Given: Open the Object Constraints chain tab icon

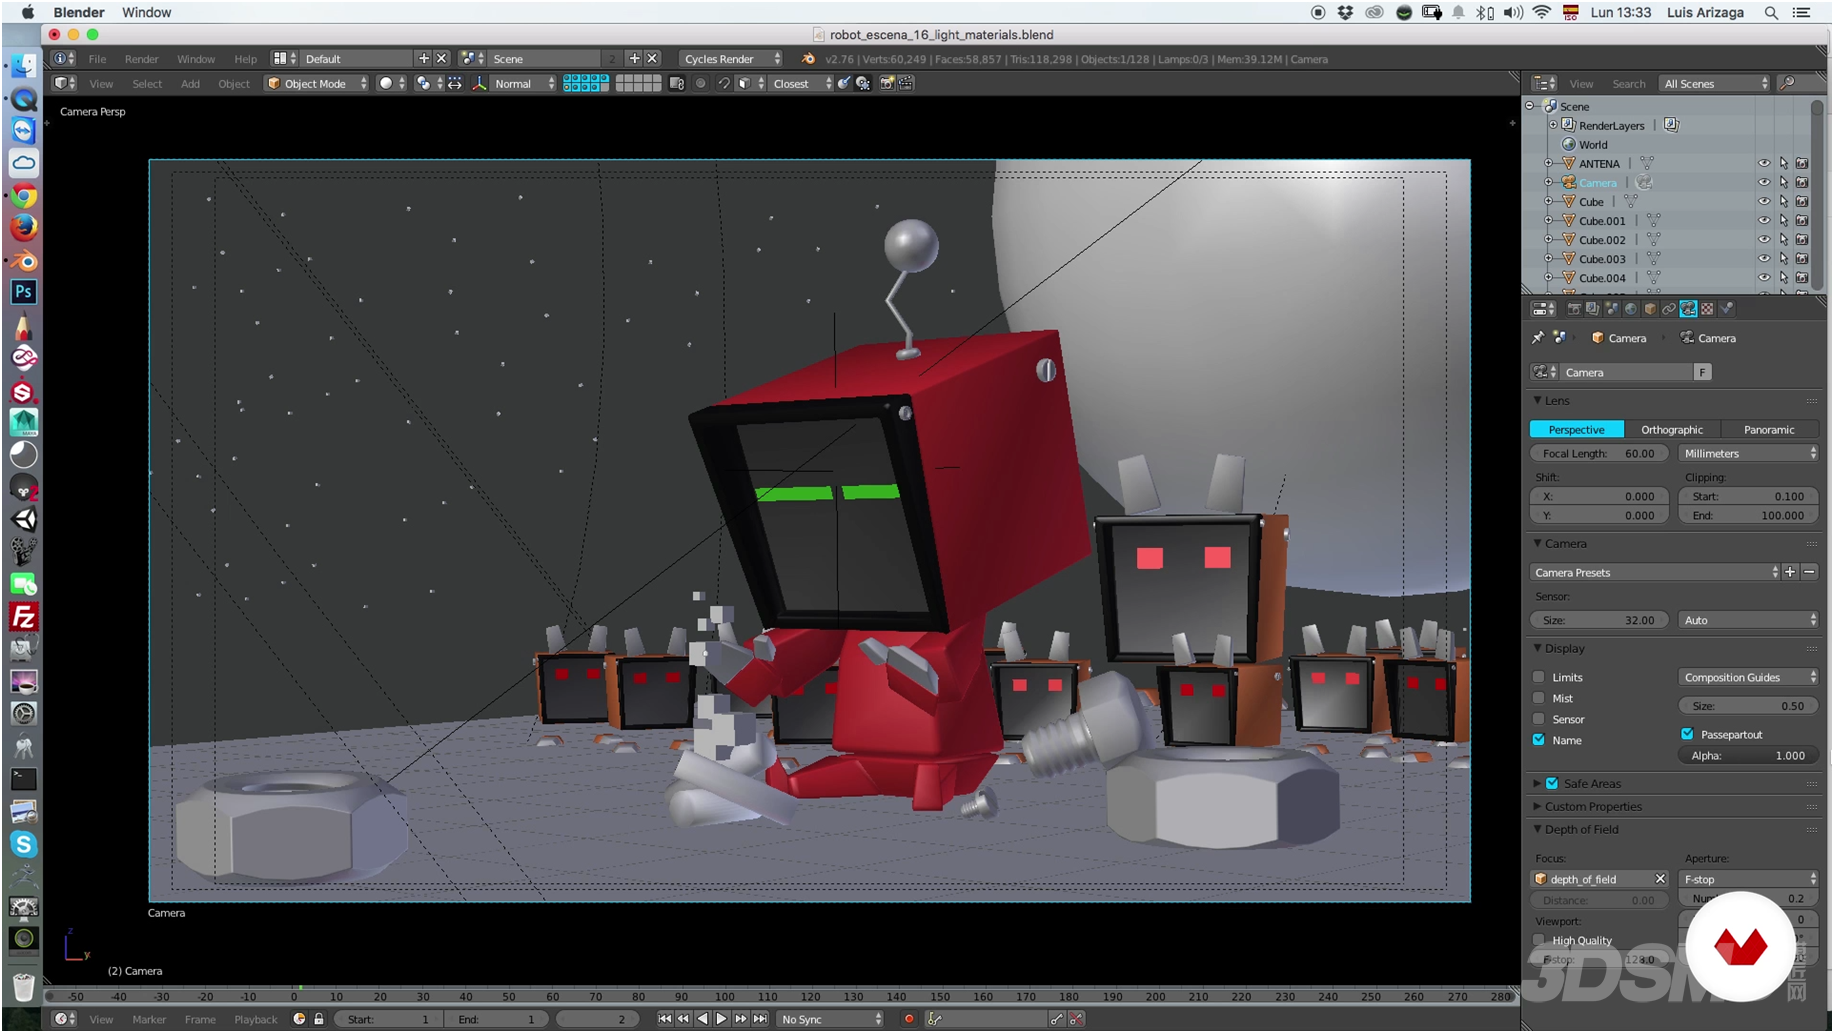Looking at the screenshot, I should (x=1669, y=309).
